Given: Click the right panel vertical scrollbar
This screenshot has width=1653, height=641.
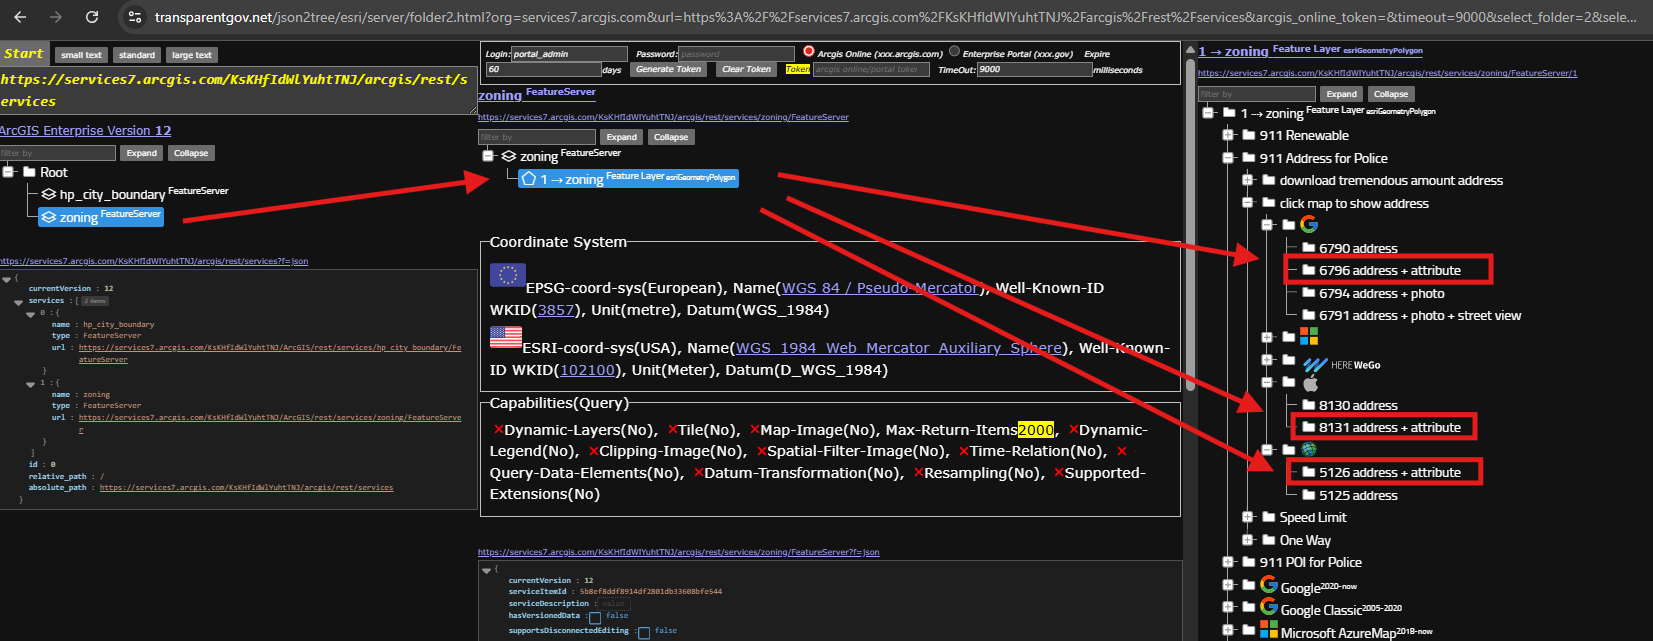Looking at the screenshot, I should tap(1190, 220).
